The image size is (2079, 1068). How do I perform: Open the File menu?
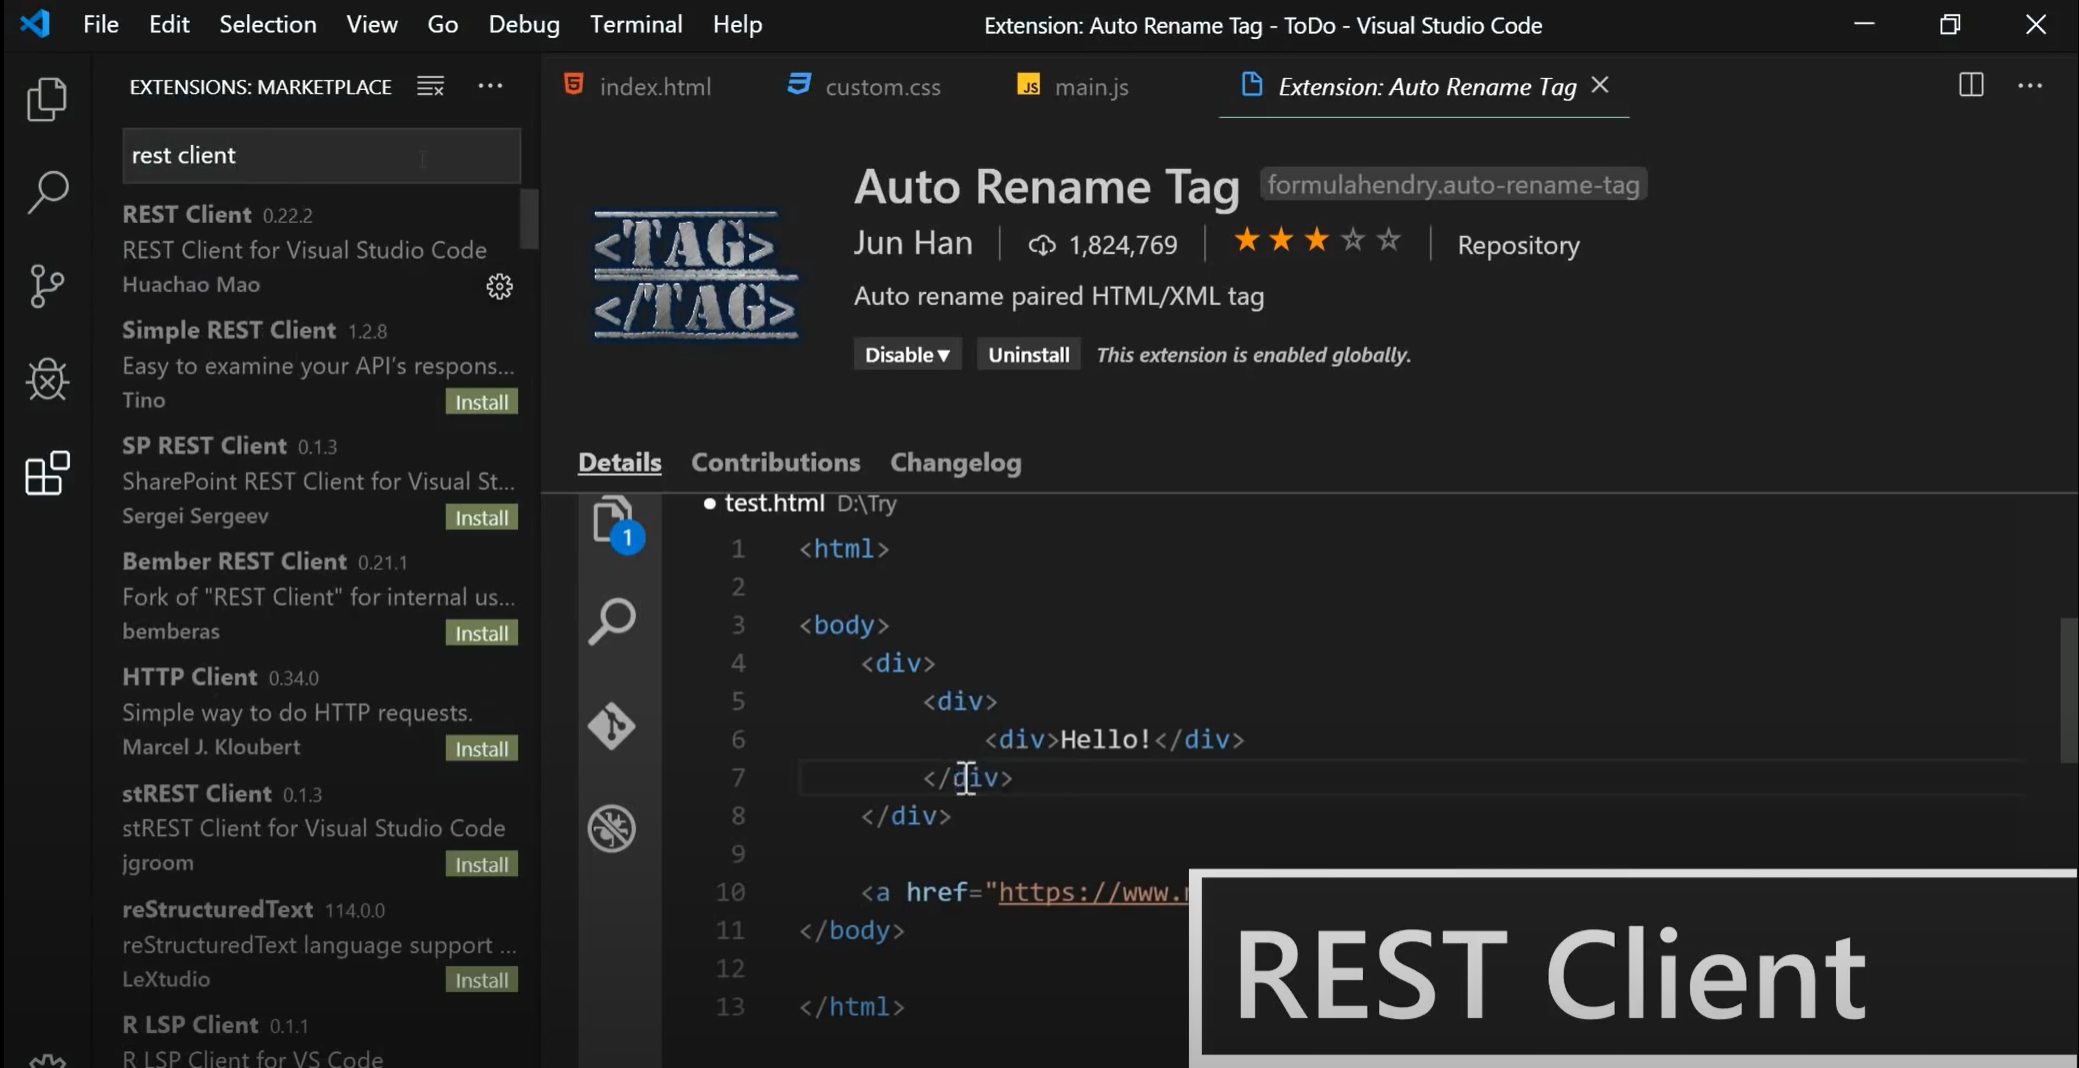(101, 24)
